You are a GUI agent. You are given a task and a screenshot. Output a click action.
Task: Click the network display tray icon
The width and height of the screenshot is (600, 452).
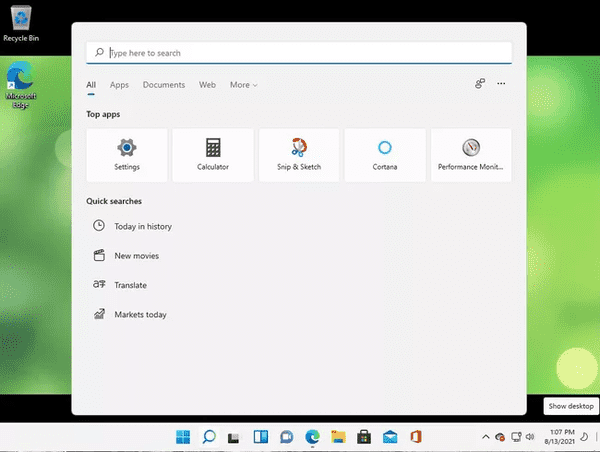tap(516, 437)
